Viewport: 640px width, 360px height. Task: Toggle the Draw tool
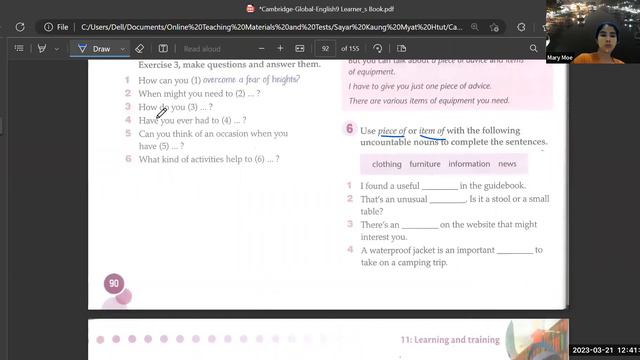click(96, 49)
